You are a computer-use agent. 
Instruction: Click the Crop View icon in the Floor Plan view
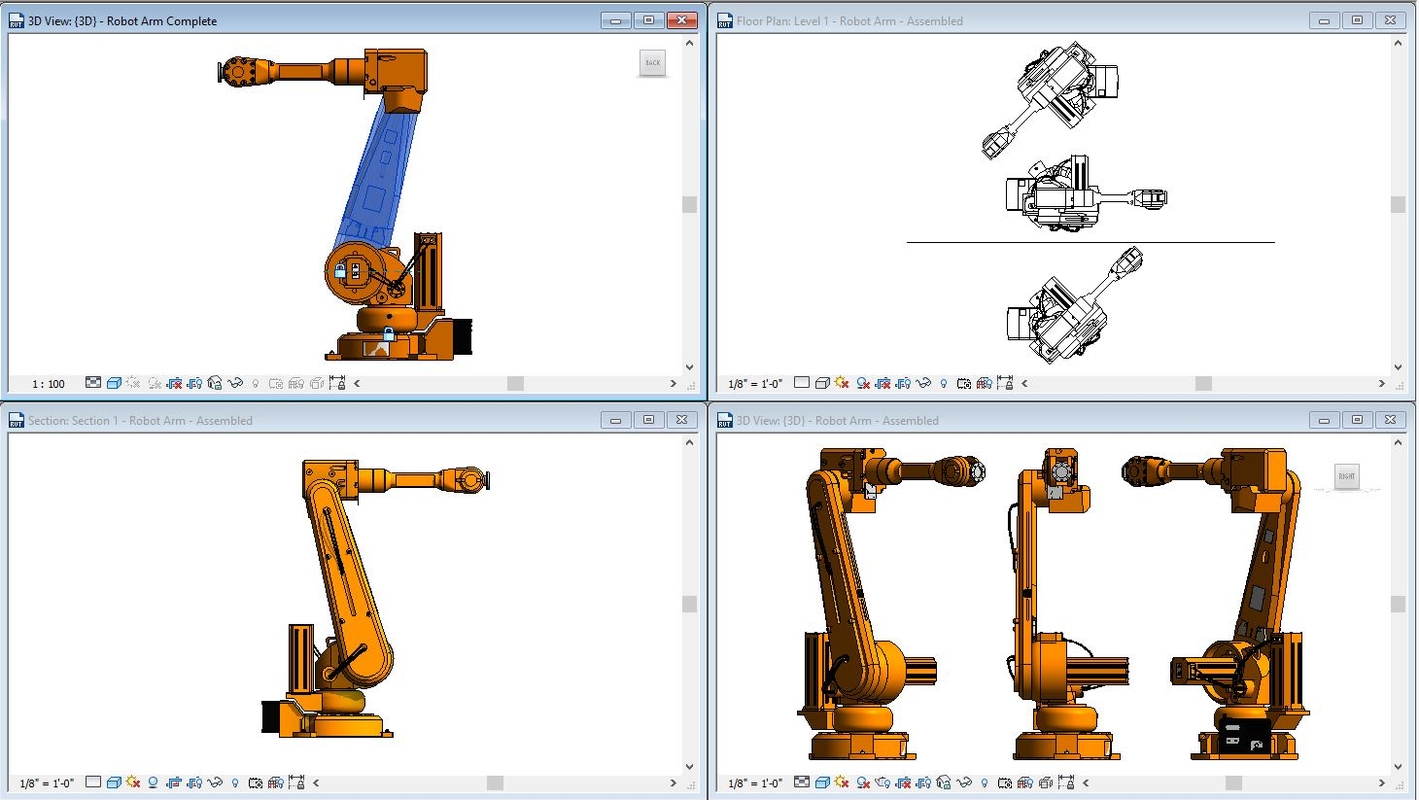click(x=885, y=384)
